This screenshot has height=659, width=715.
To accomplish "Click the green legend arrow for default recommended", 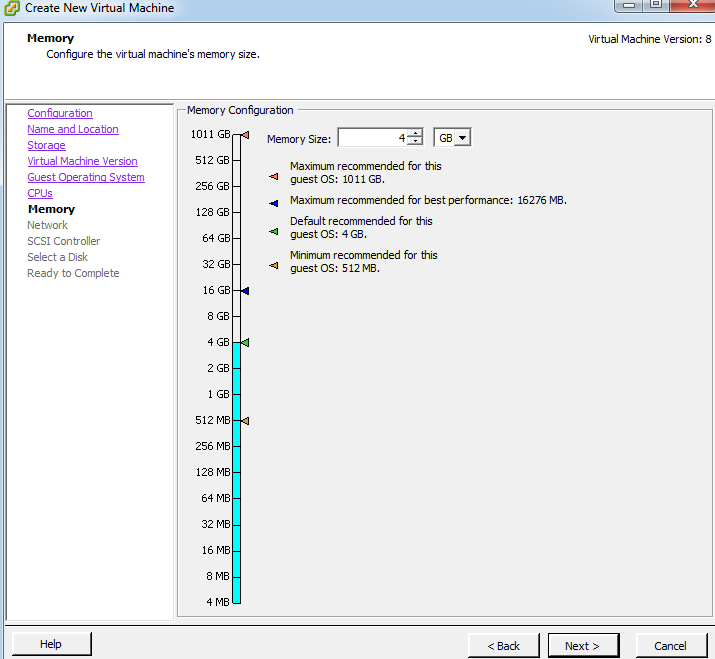I will (x=274, y=232).
